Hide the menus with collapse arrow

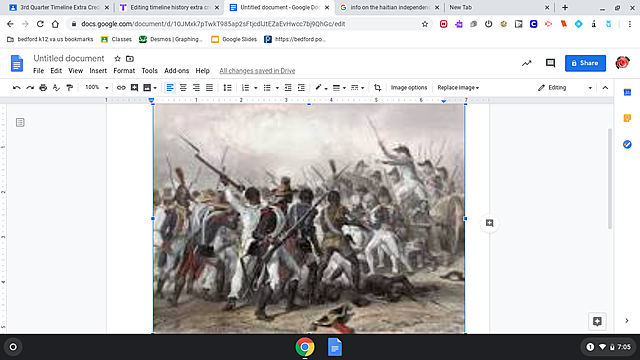tap(605, 88)
